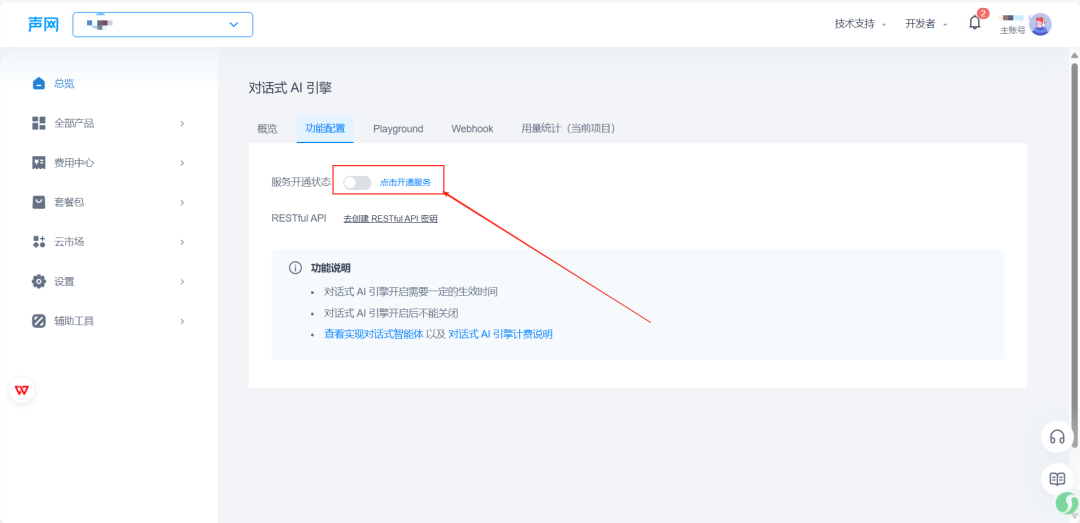Screen dimensions: 1080x523
Task: Click the 声网 logo
Action: pos(43,24)
